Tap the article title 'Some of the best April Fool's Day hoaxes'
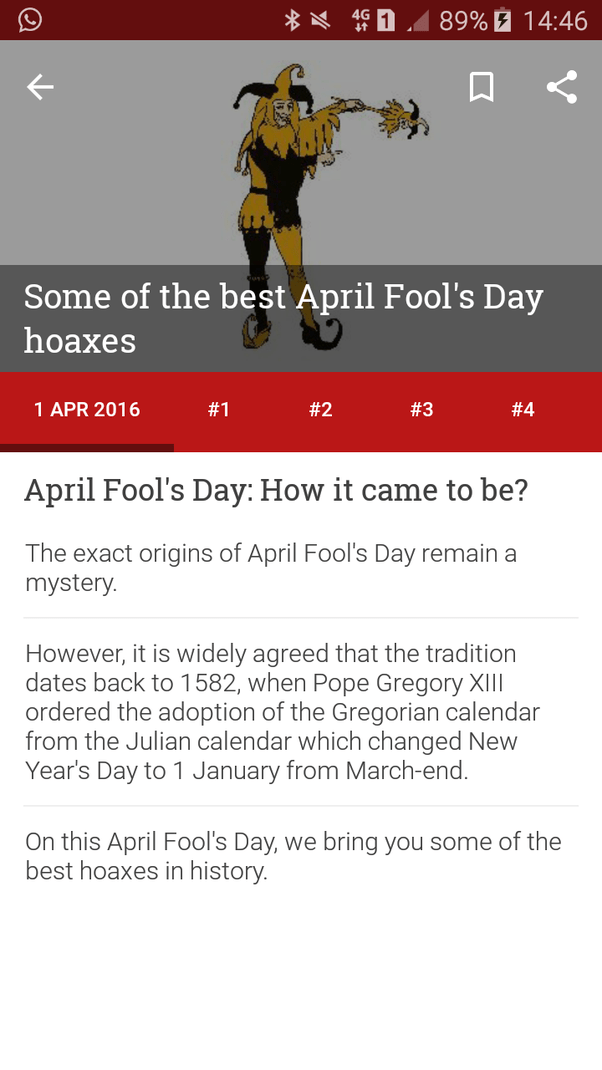This screenshot has width=602, height=1070. [283, 318]
